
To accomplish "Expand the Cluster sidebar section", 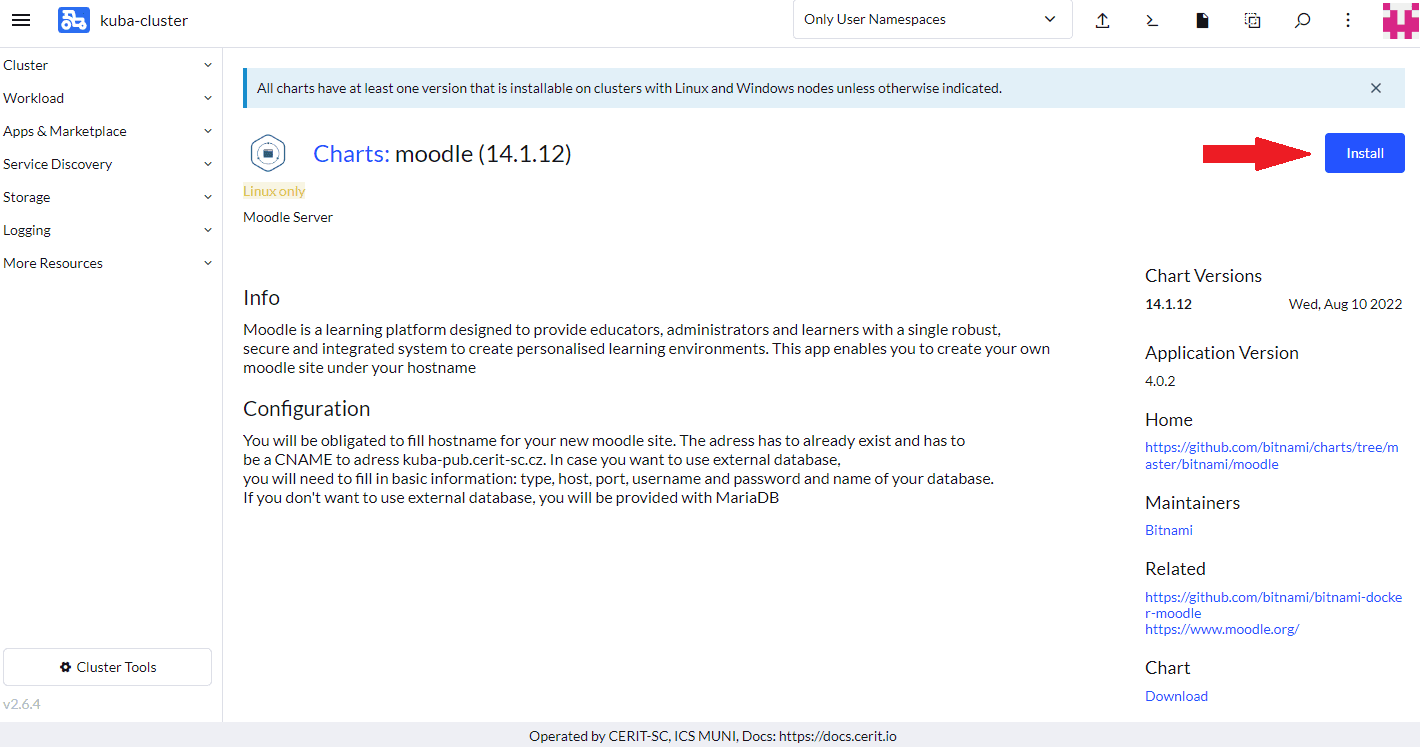I will tap(108, 65).
